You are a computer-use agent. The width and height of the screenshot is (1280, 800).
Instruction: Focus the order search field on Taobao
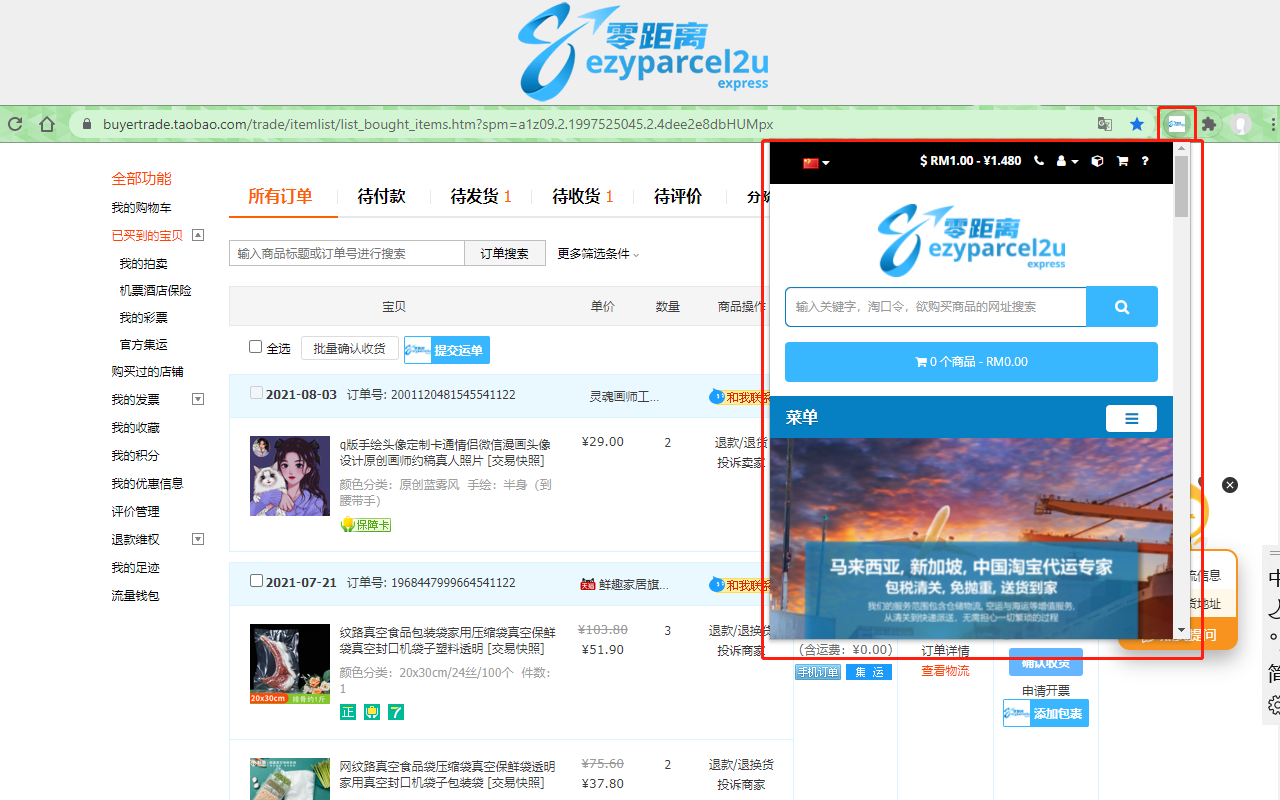tap(347, 253)
